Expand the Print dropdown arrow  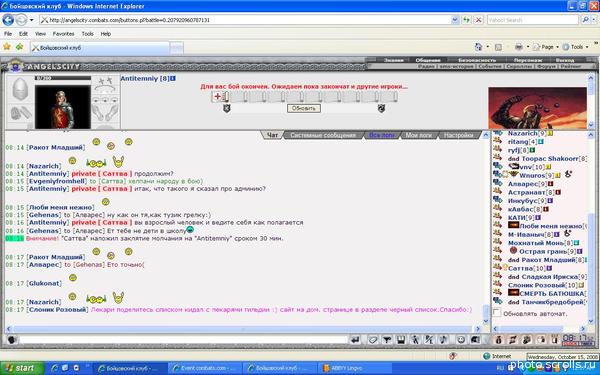click(x=528, y=47)
